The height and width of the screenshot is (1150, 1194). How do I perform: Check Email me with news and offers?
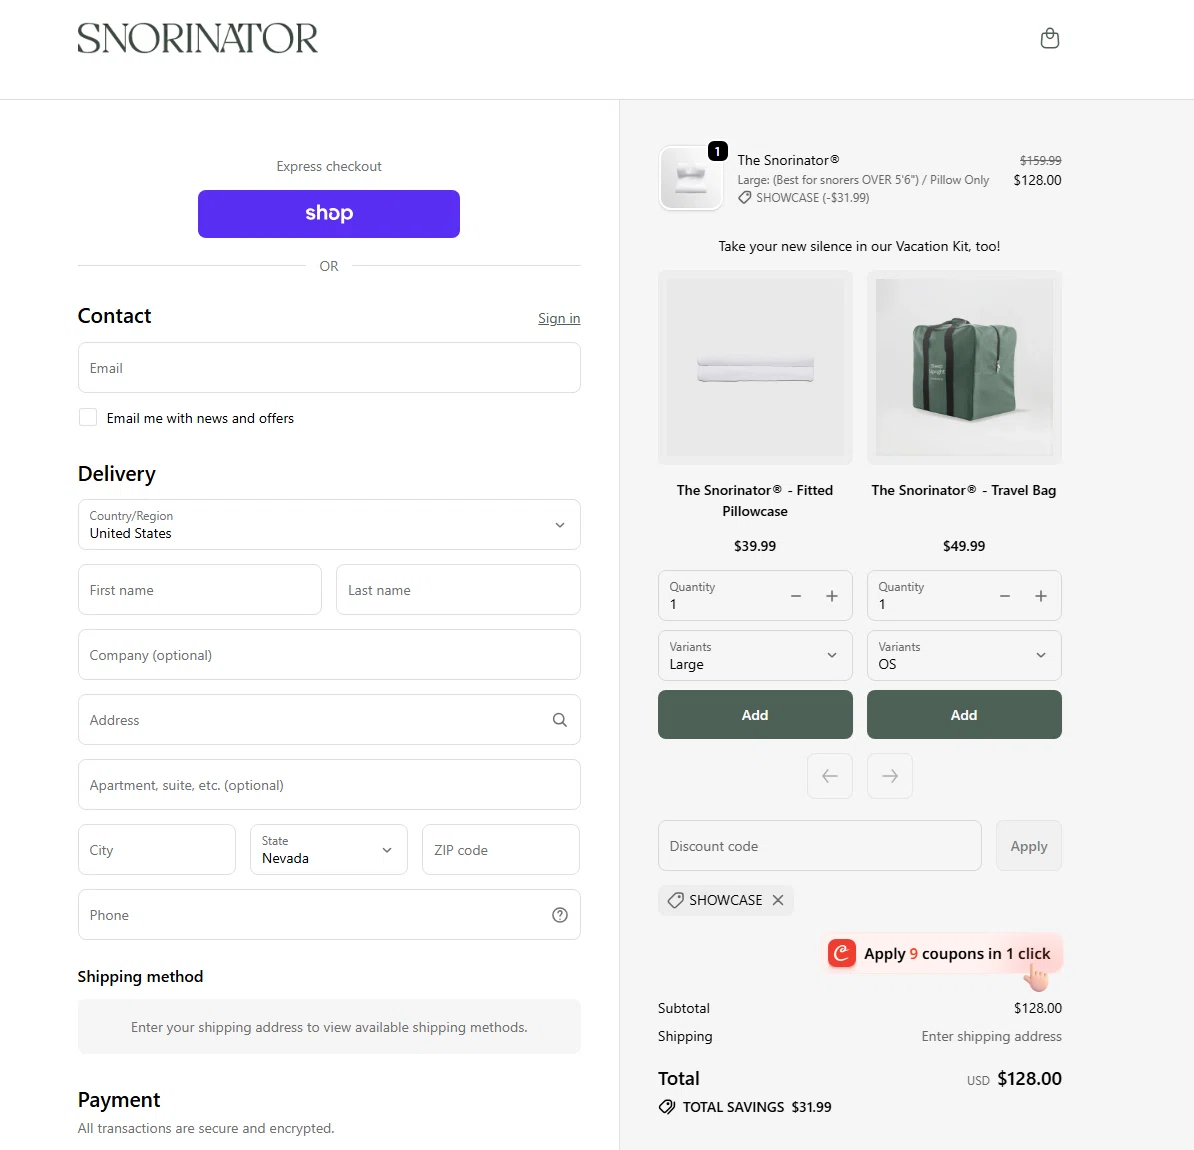(x=88, y=417)
